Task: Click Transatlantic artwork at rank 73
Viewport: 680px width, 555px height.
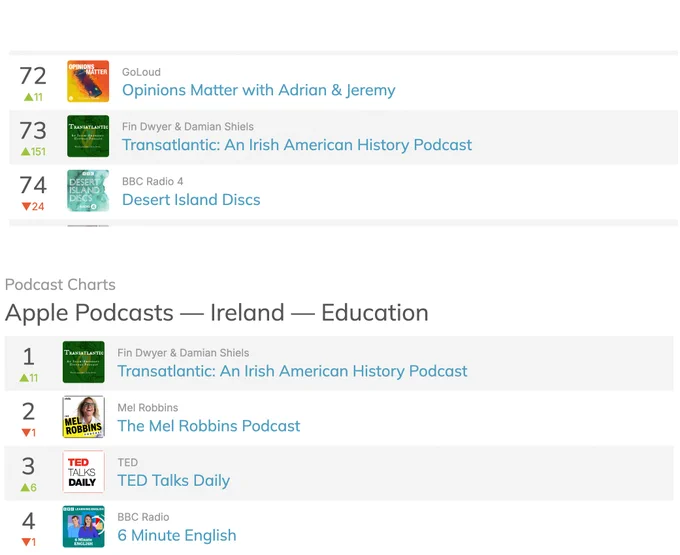Action: click(x=88, y=136)
